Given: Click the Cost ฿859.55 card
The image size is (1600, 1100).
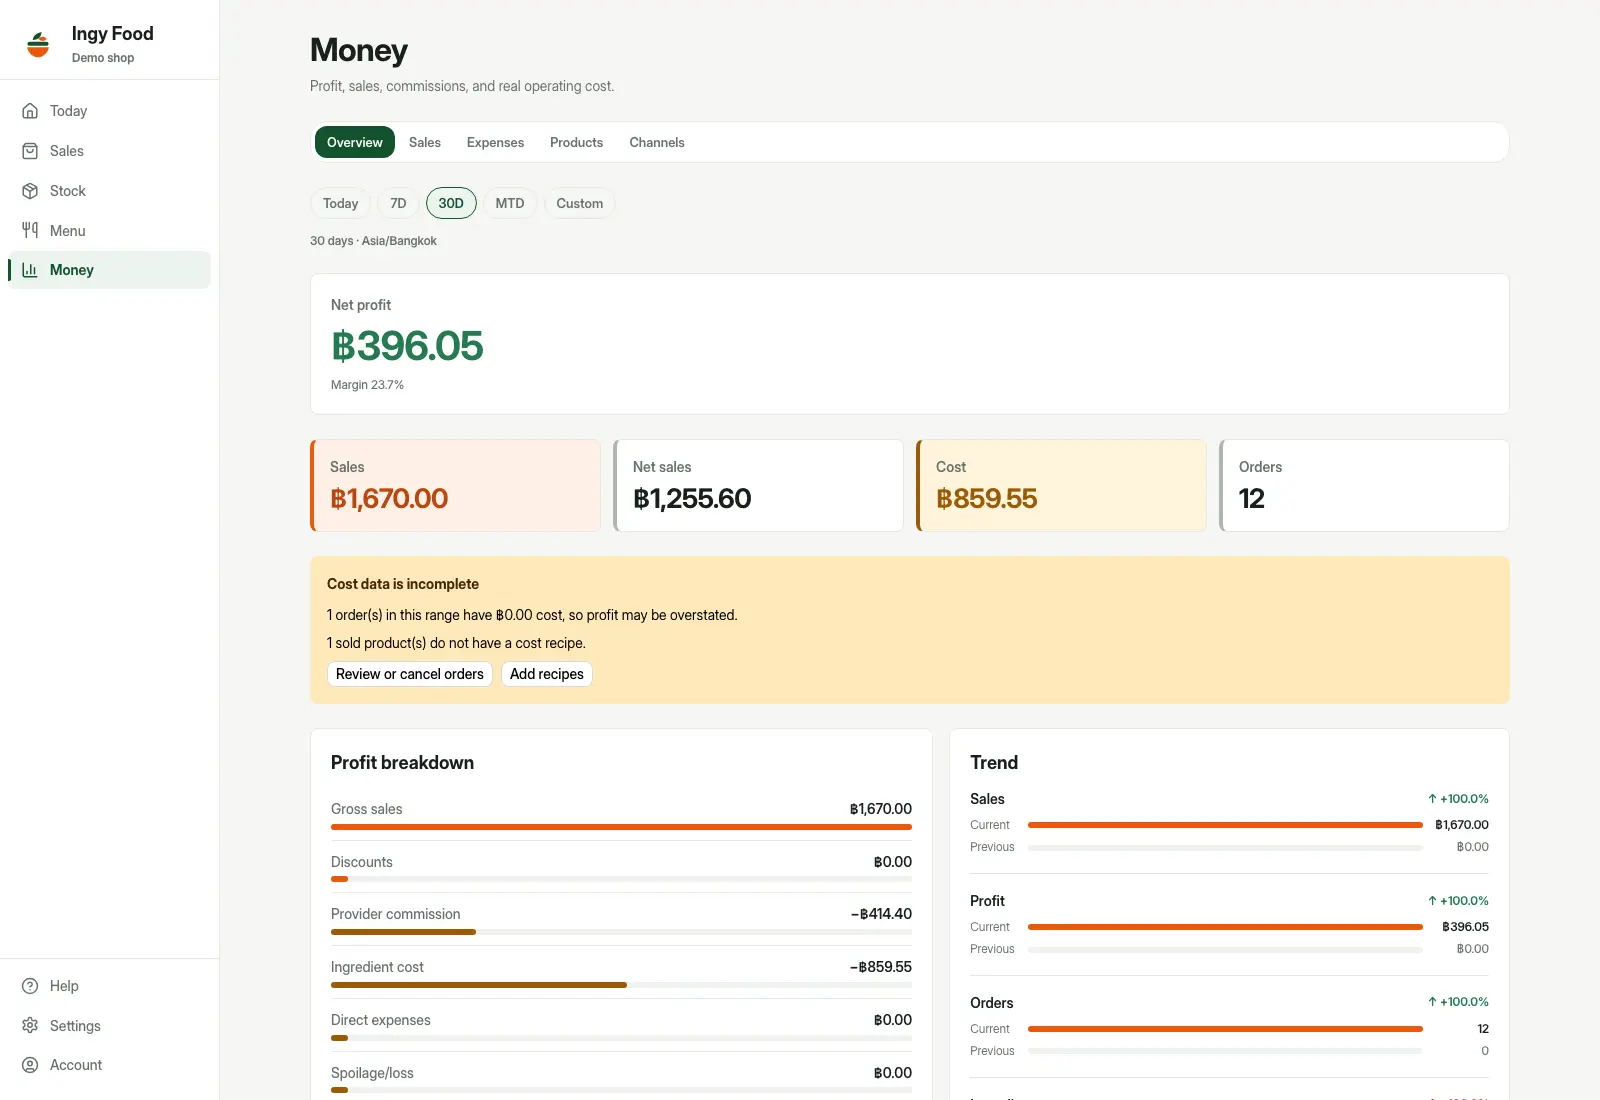Looking at the screenshot, I should coord(1062,486).
